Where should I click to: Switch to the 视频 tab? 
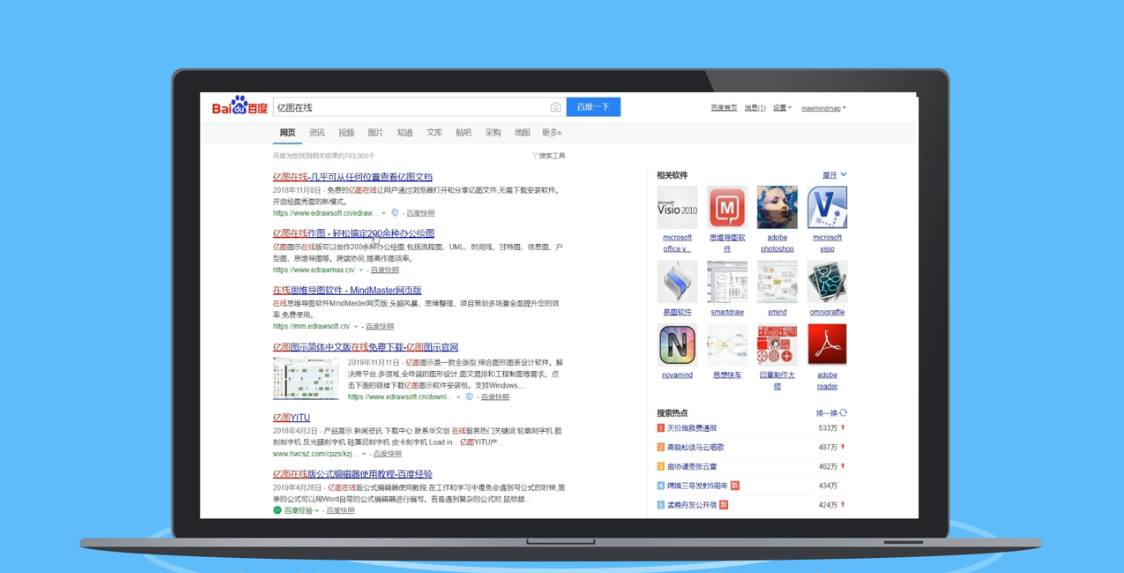pos(346,133)
